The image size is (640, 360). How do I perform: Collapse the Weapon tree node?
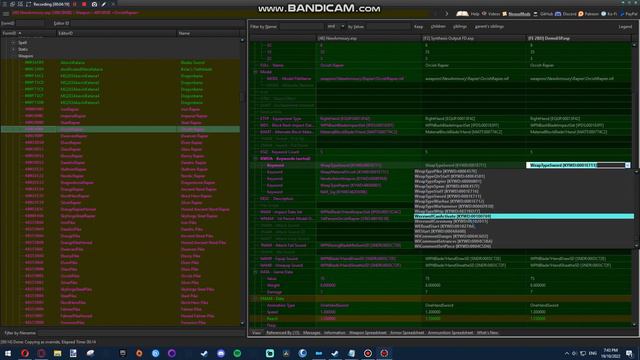13,56
